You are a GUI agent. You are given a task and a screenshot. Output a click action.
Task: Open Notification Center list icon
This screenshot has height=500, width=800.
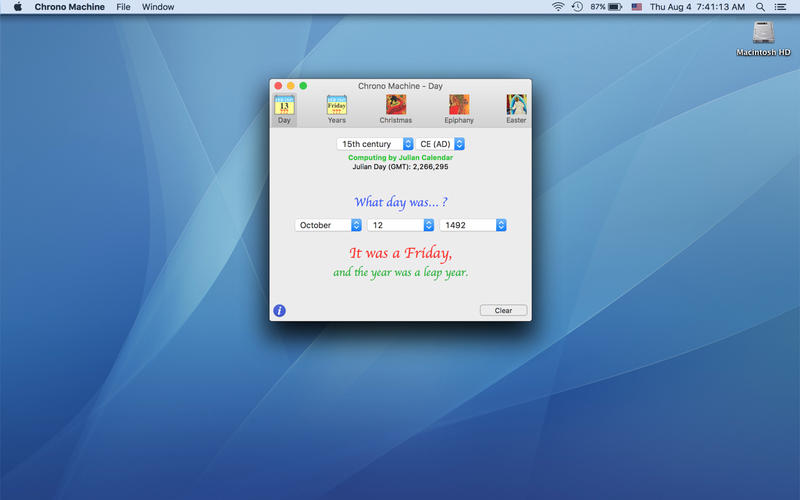click(780, 7)
